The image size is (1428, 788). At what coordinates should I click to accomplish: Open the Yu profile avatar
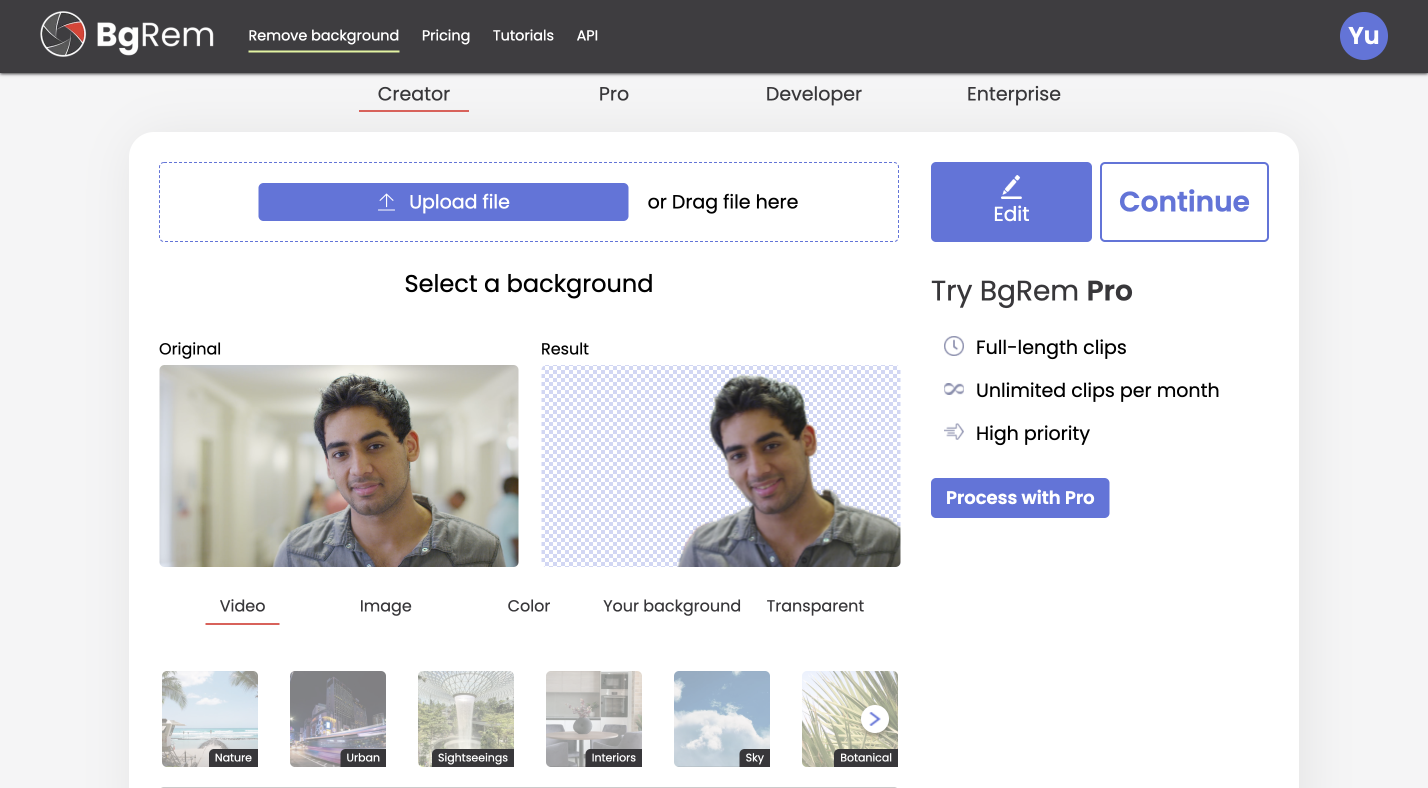(x=1363, y=35)
